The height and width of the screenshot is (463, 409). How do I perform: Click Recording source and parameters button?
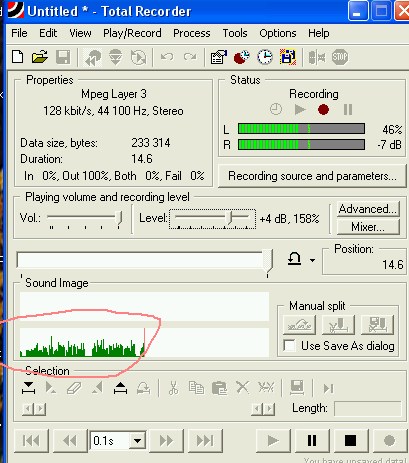[x=312, y=176]
